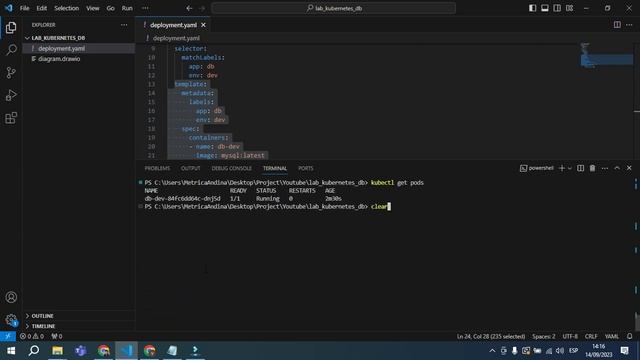Click the remote window indicator in status bar
Image resolution: width=640 pixels, height=360 pixels.
tap(8, 336)
